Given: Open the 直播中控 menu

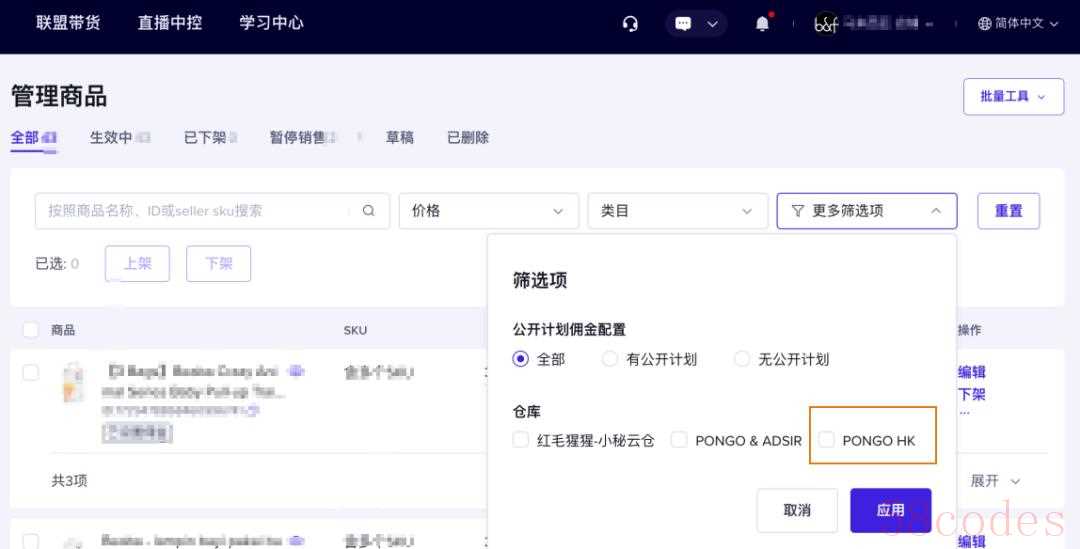Looking at the screenshot, I should click(x=169, y=23).
